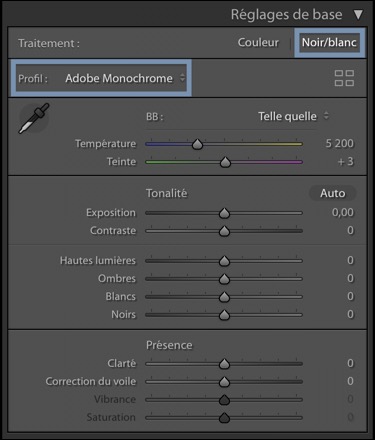
Task: Click the Clarté slider handle
Action: click(x=224, y=364)
